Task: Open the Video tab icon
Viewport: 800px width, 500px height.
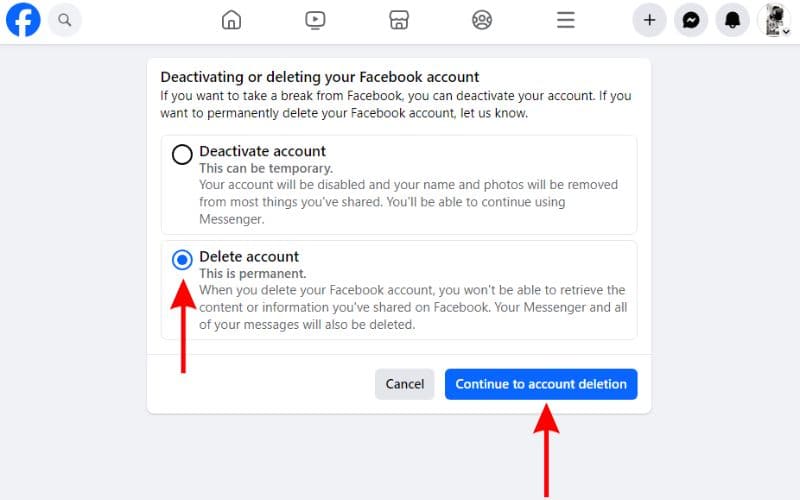Action: point(315,20)
